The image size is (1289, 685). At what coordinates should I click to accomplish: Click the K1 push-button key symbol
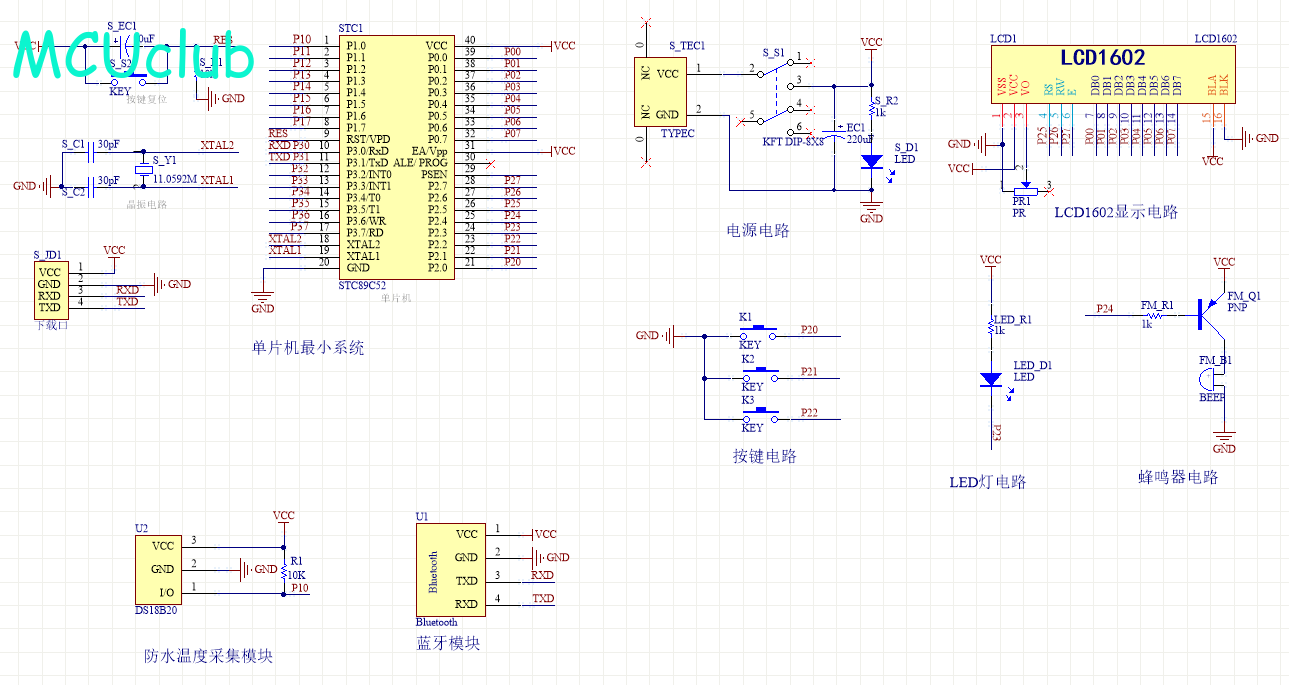(x=765, y=329)
